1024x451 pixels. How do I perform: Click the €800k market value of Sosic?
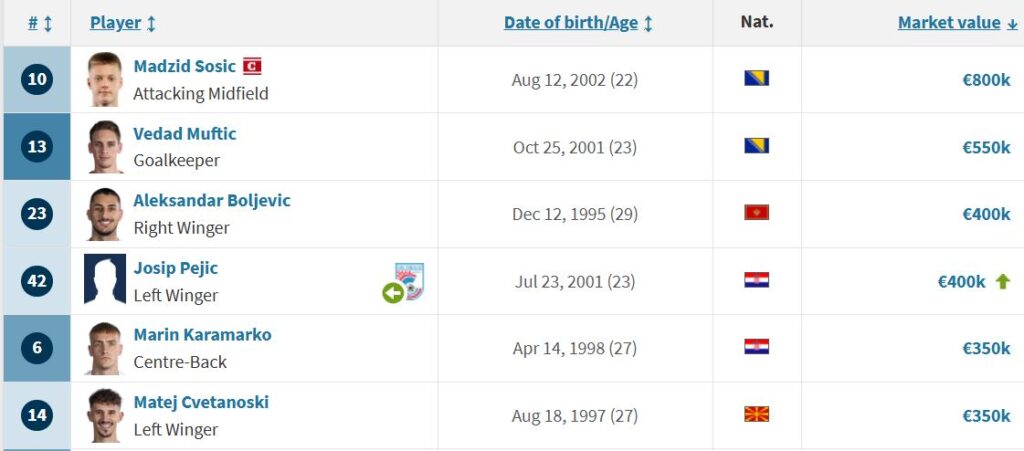[x=986, y=80]
